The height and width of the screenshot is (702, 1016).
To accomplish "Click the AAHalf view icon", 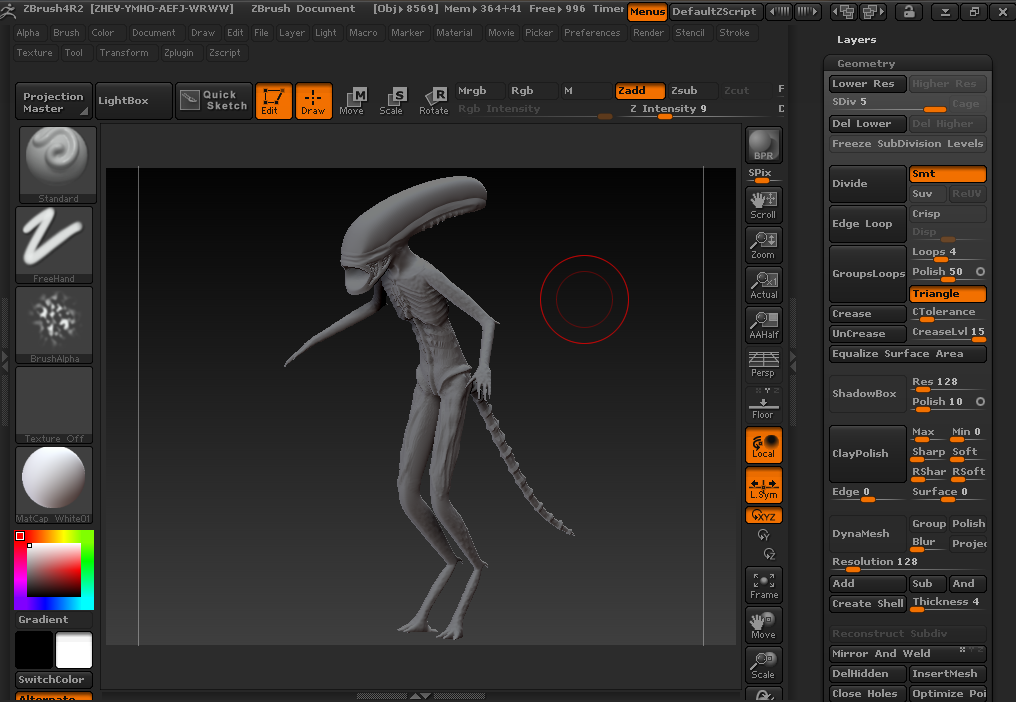I will pos(763,325).
